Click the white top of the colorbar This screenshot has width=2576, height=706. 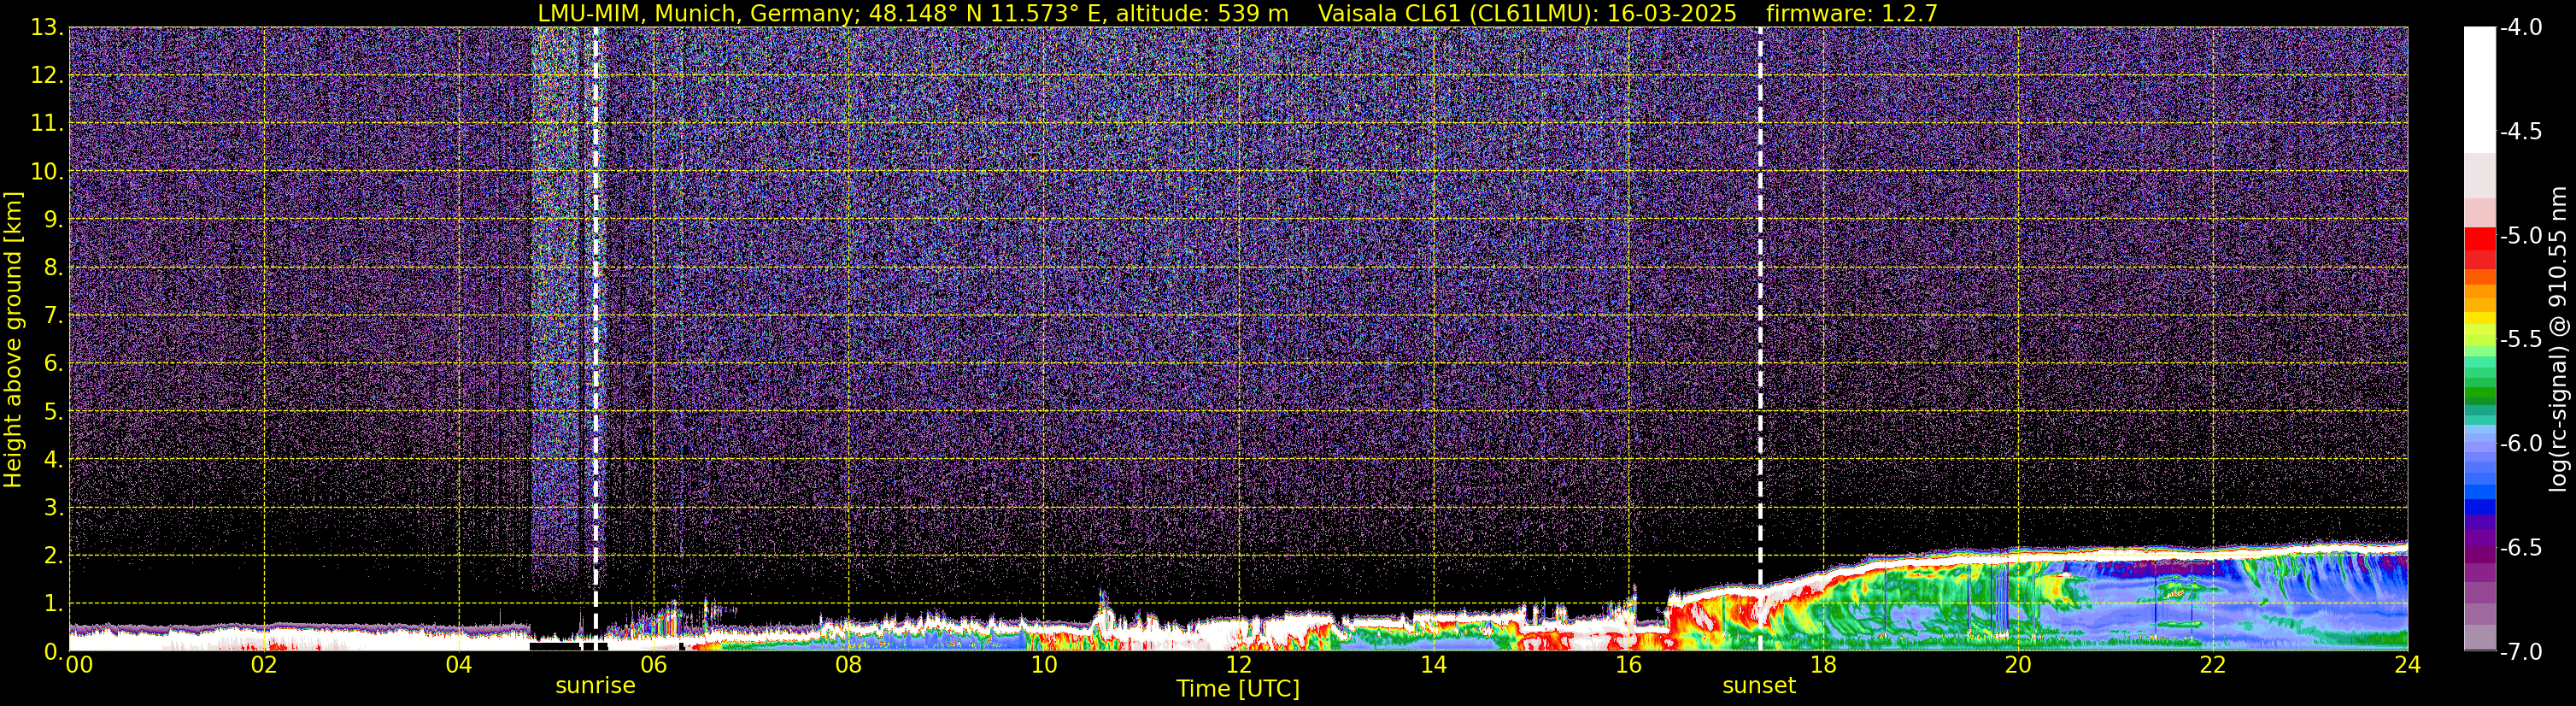[x=2479, y=90]
